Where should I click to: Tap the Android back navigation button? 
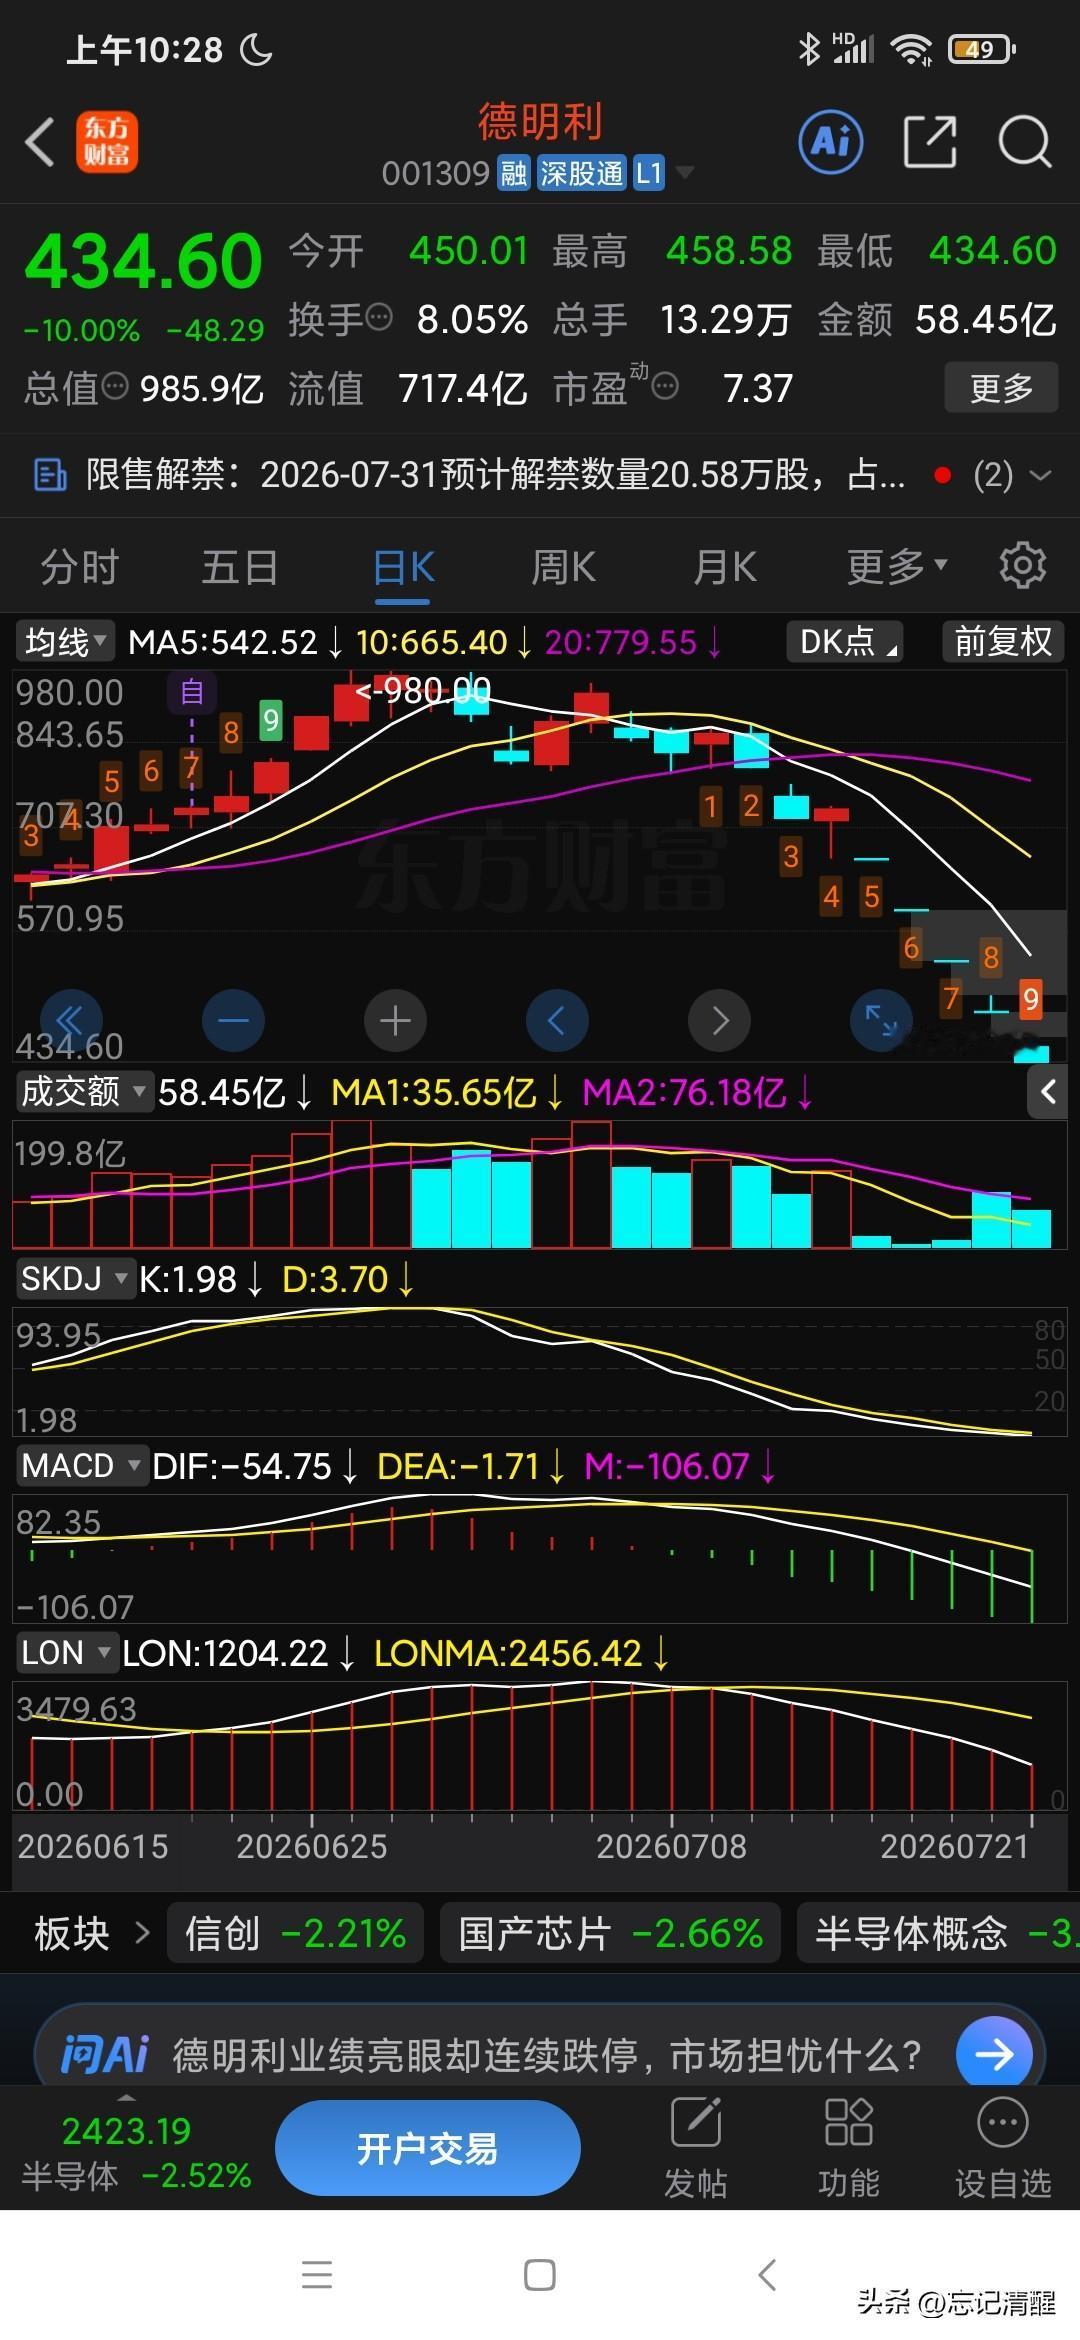click(767, 2274)
